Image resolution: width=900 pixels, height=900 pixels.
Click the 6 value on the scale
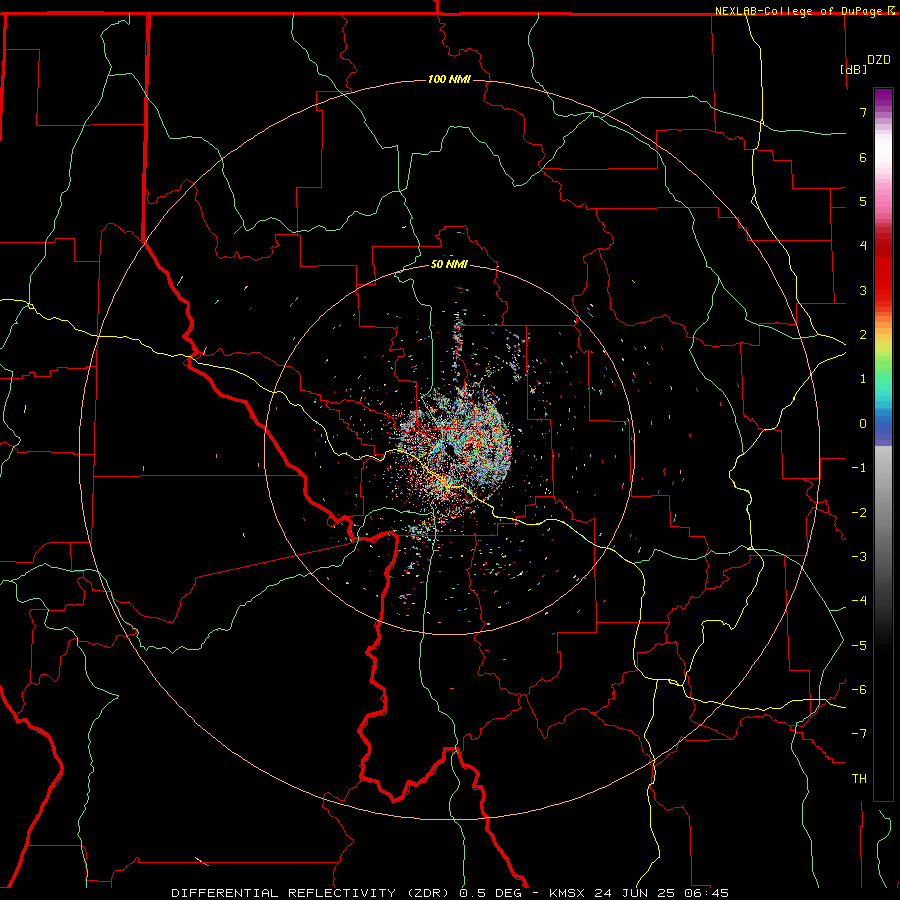pos(863,157)
